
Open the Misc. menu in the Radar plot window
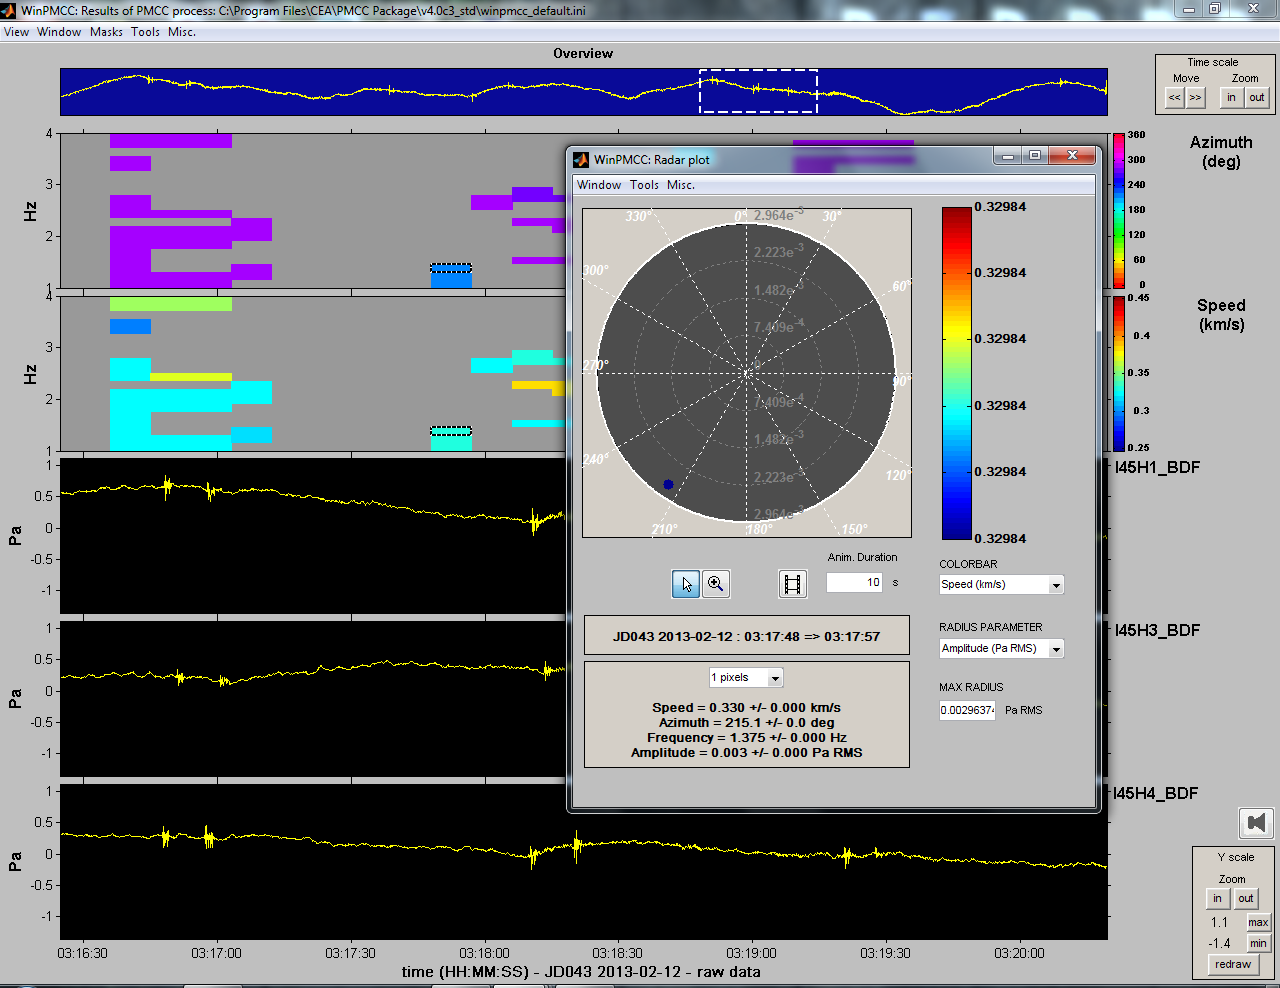pos(681,185)
